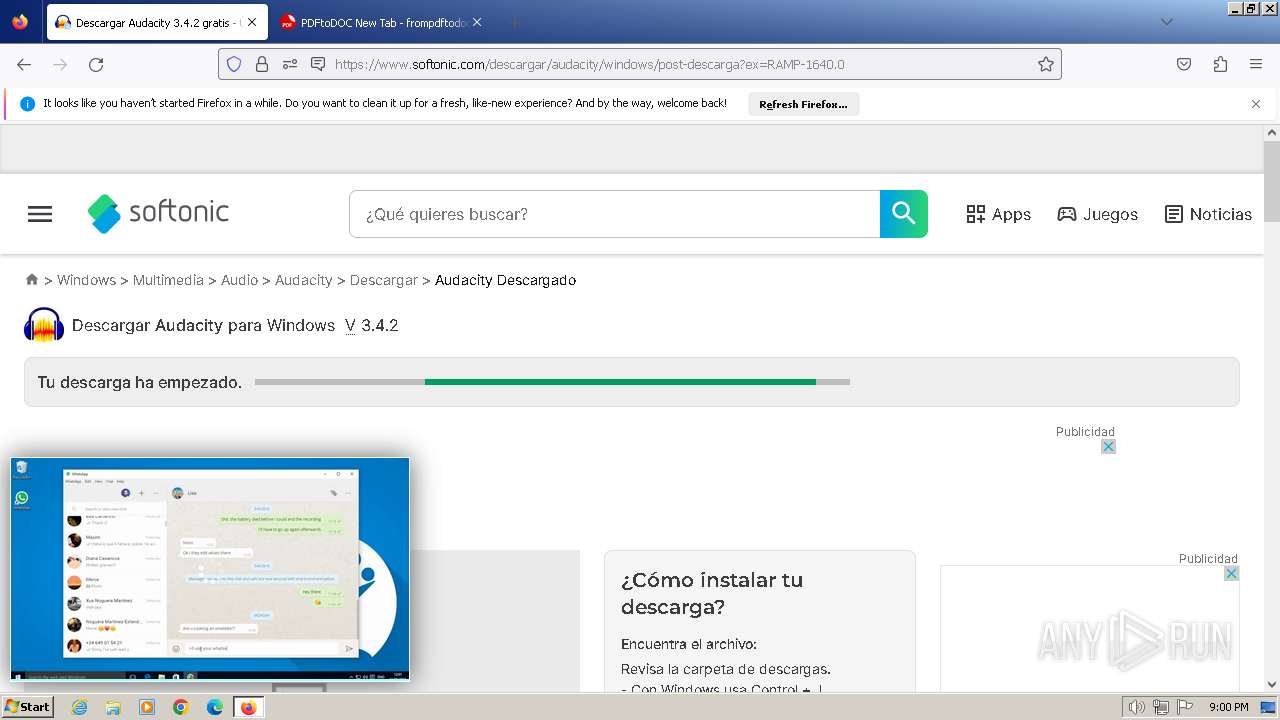Image resolution: width=1280 pixels, height=720 pixels.
Task: Open File Explorer folder in taskbar
Action: 113,707
